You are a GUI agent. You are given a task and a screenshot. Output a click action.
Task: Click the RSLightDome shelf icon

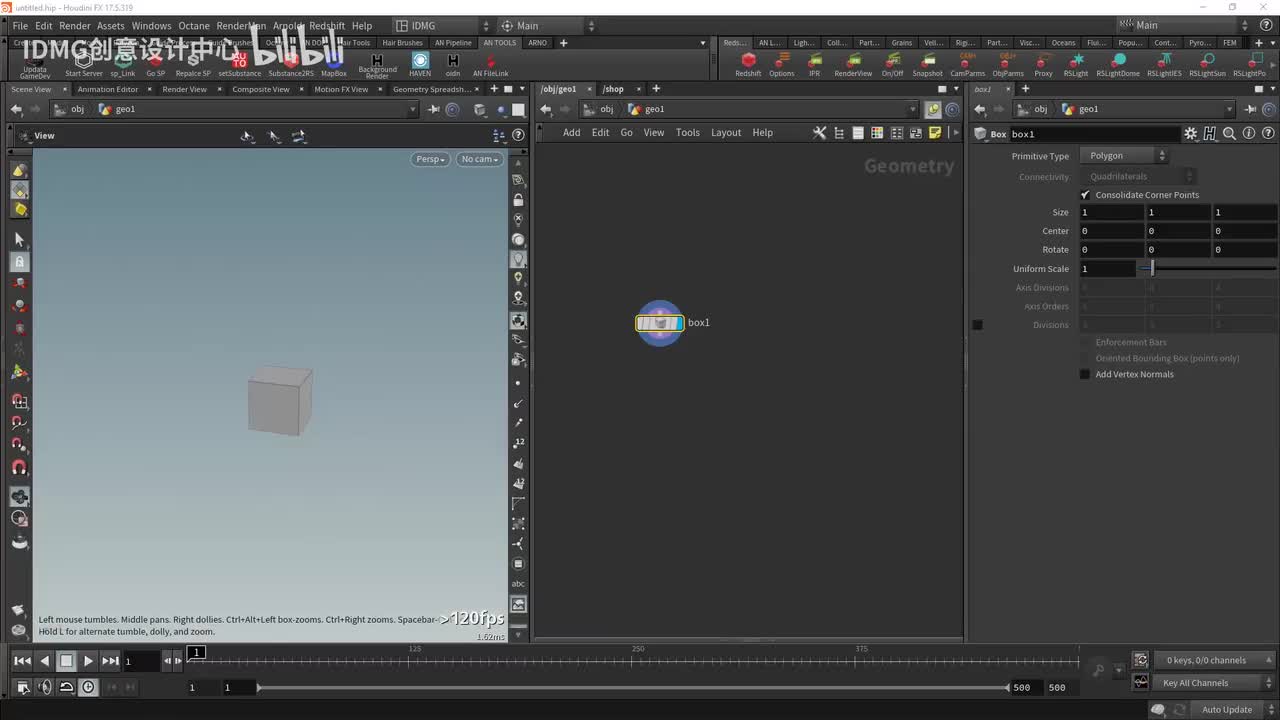point(1117,60)
